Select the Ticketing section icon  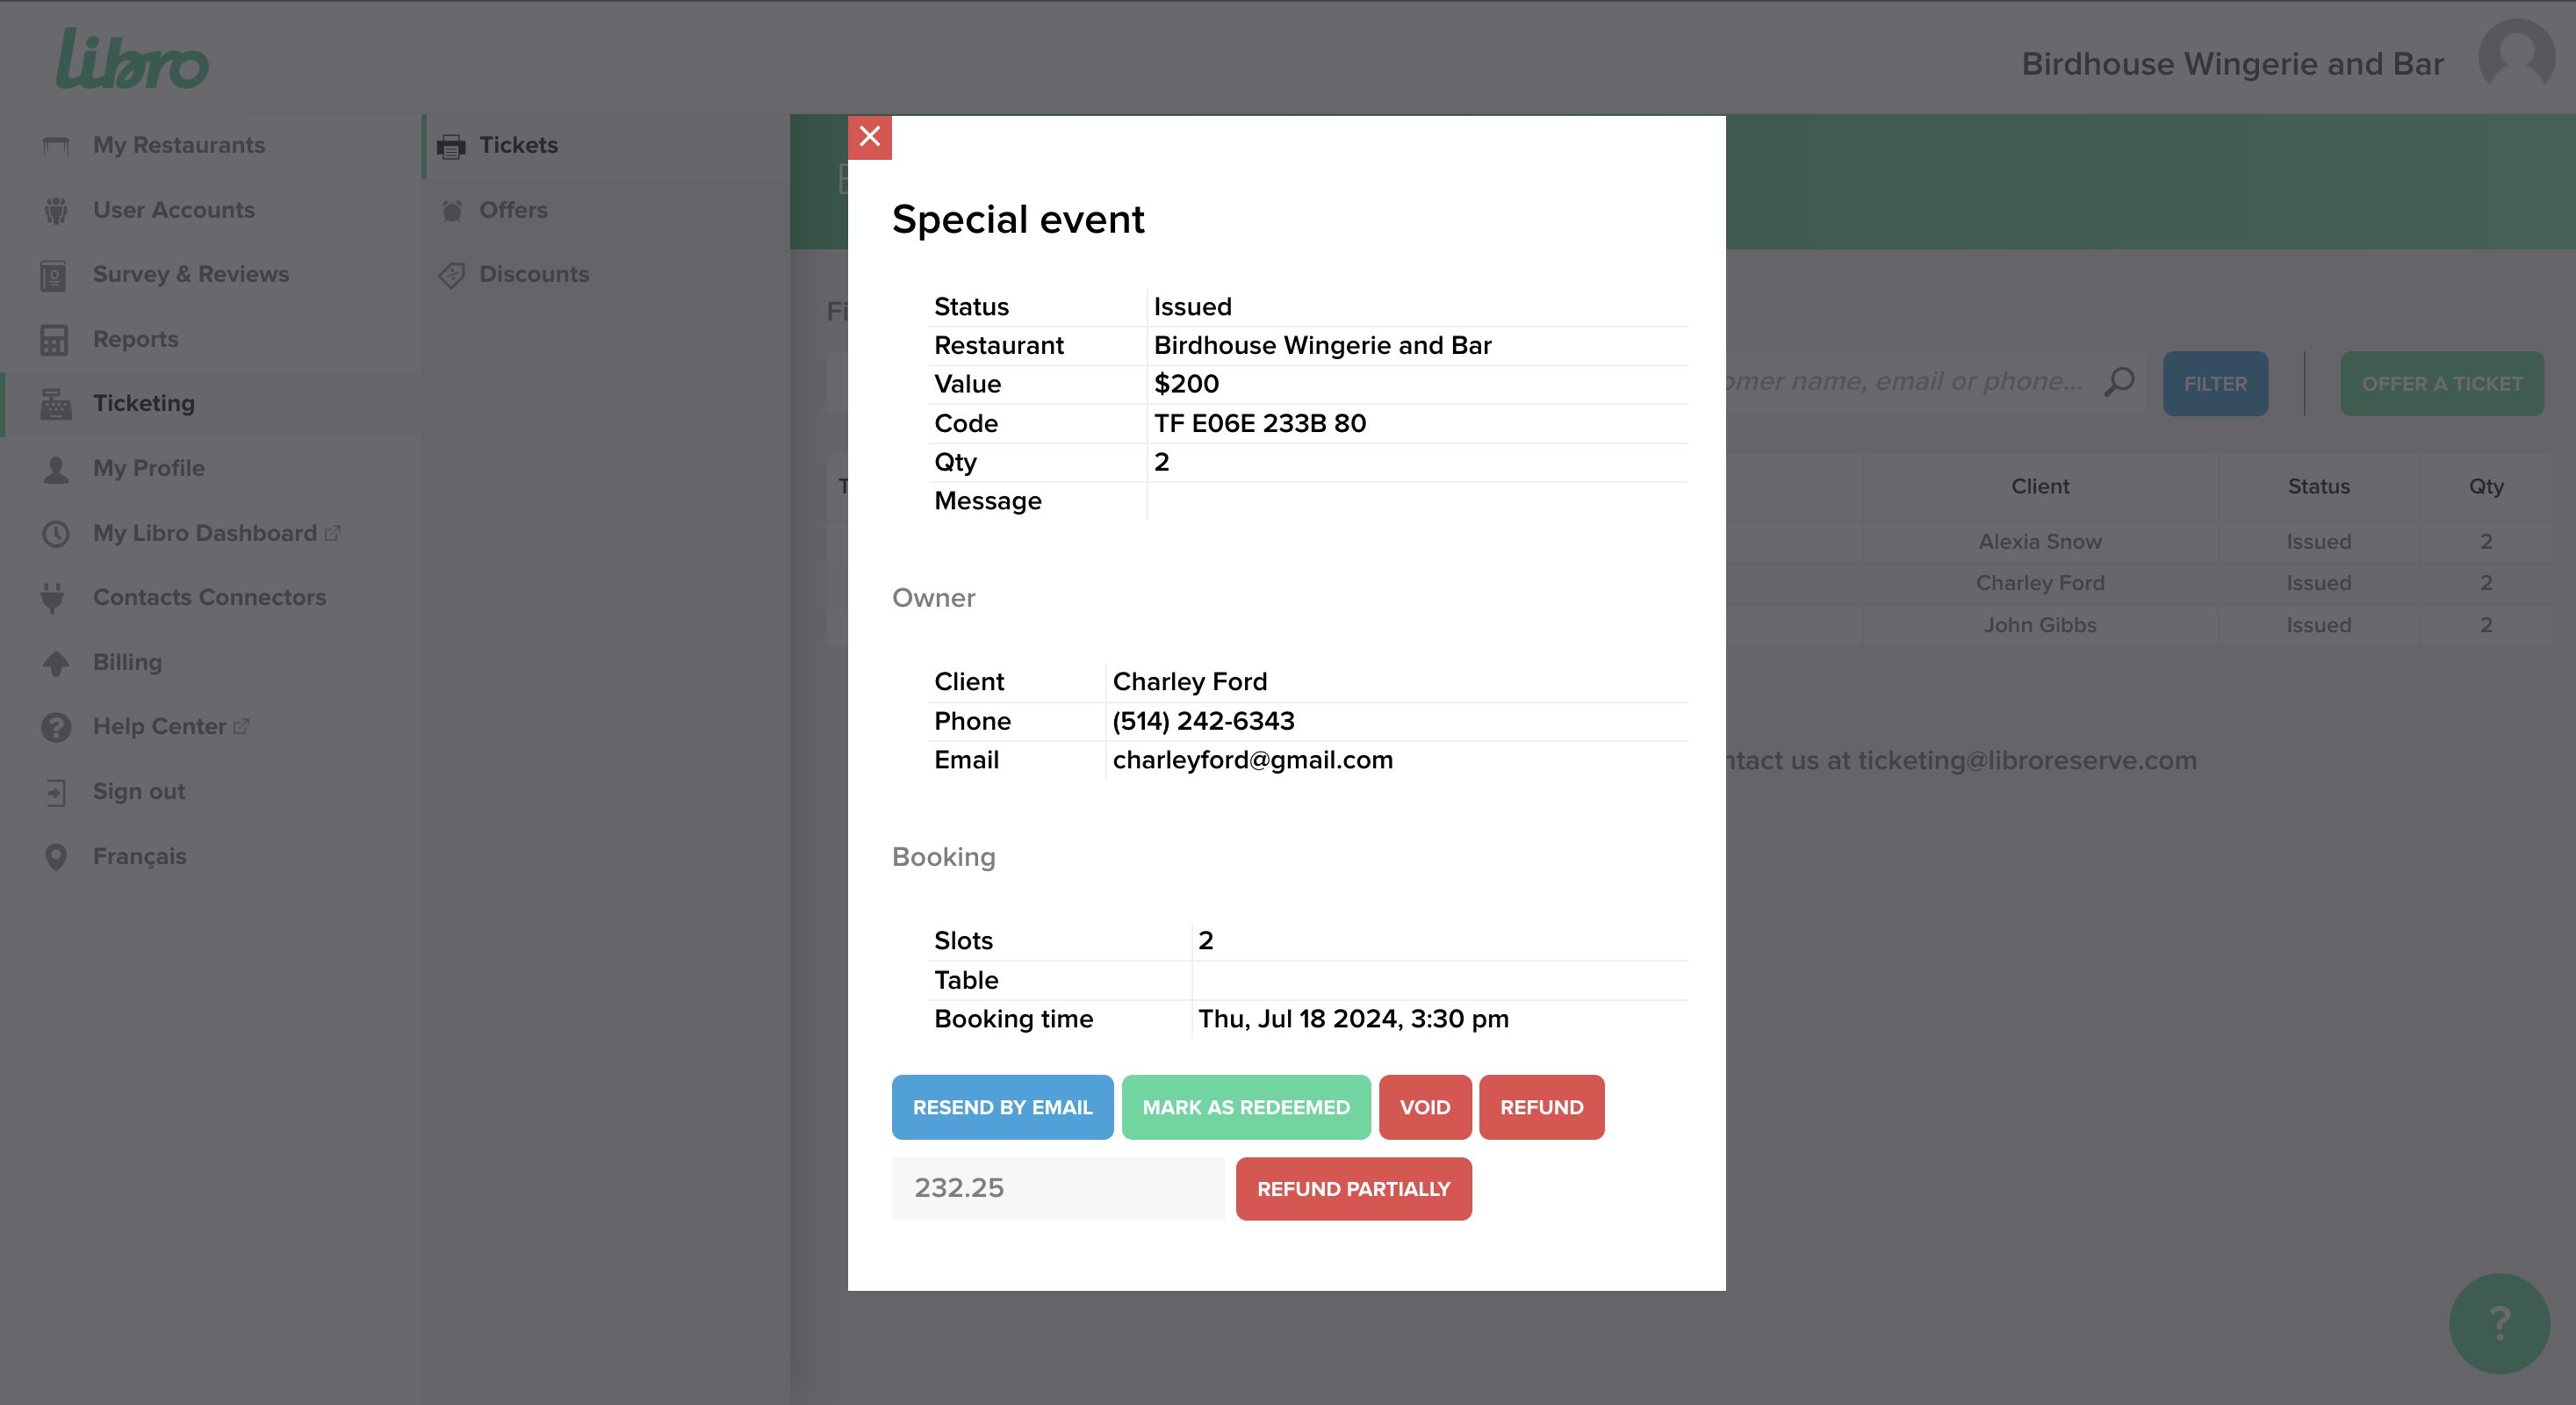55,403
